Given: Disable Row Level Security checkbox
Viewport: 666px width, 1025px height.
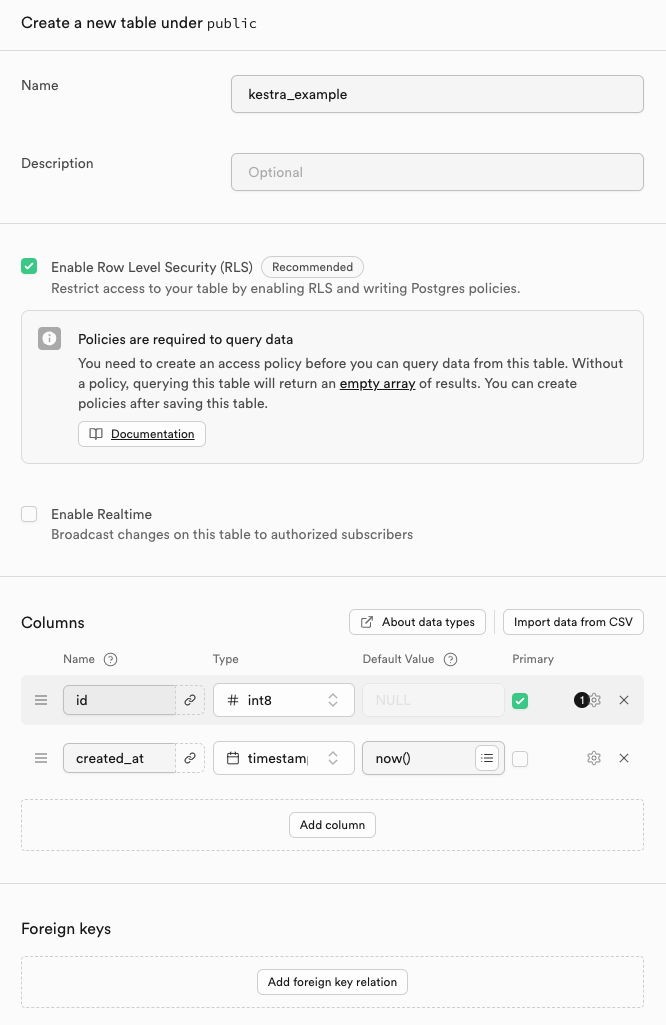Looking at the screenshot, I should pyautogui.click(x=30, y=267).
